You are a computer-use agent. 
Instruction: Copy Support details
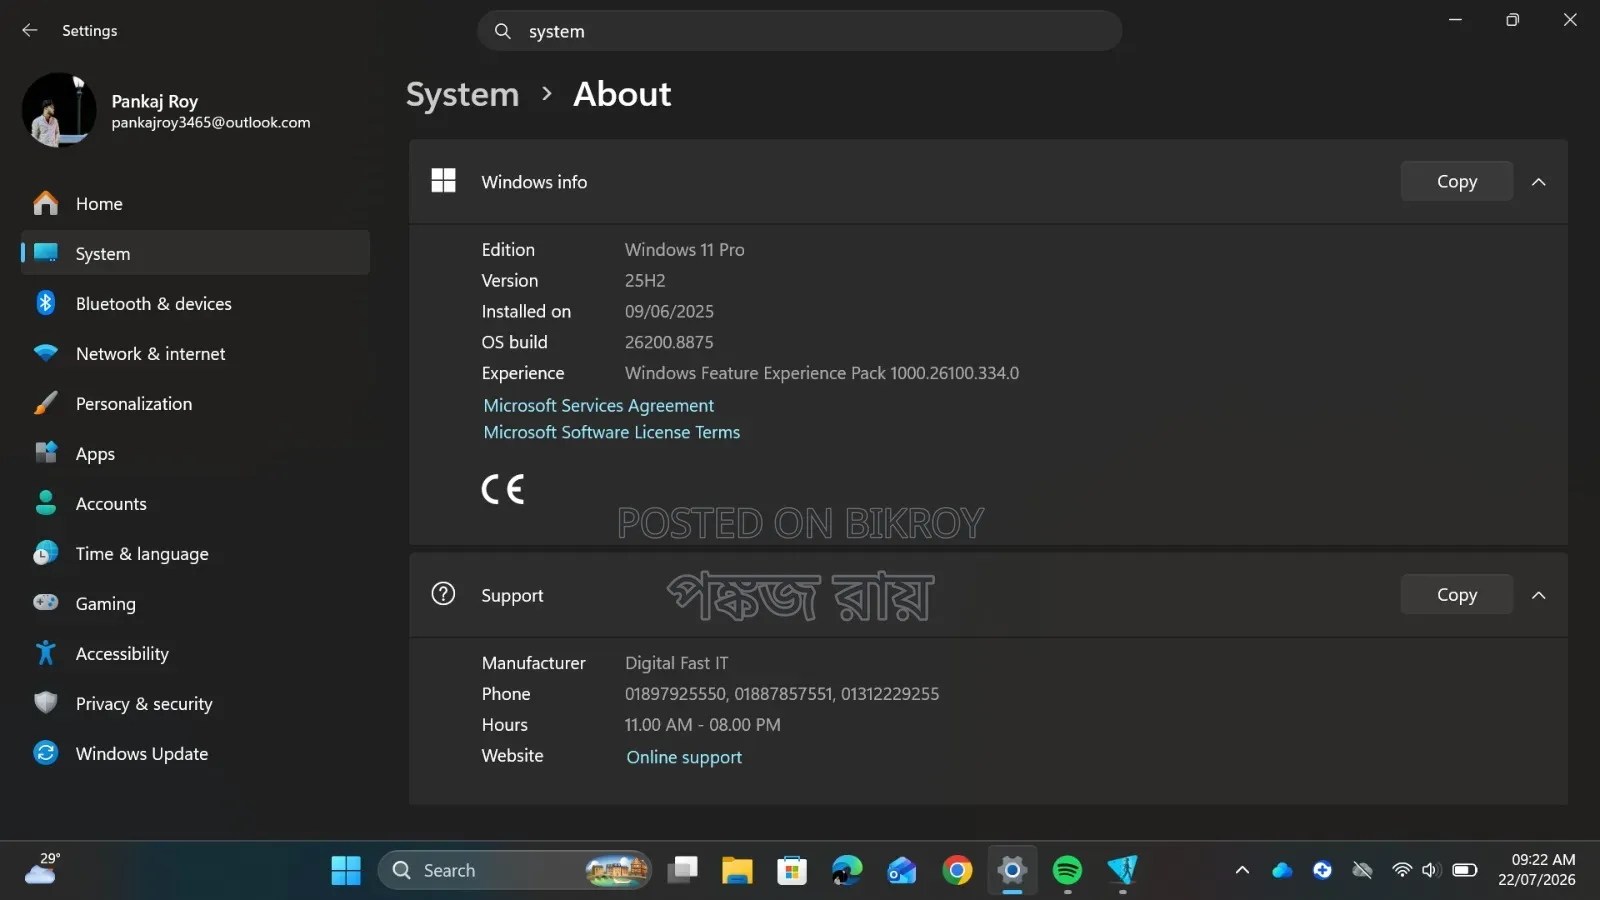coord(1456,594)
